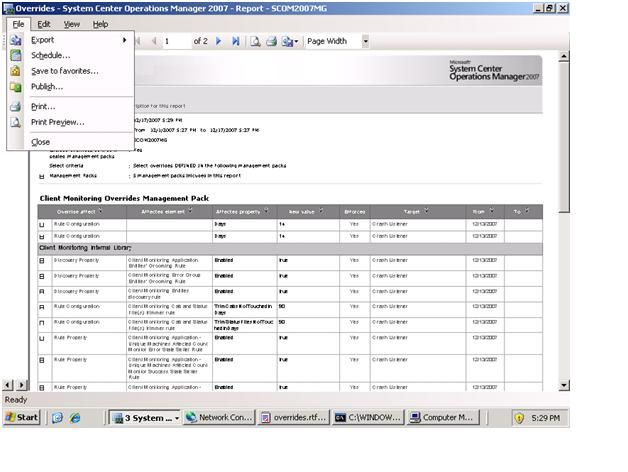628x472 pixels.
Task: Click the horizontal scroll left arrow
Action: (x=7, y=385)
